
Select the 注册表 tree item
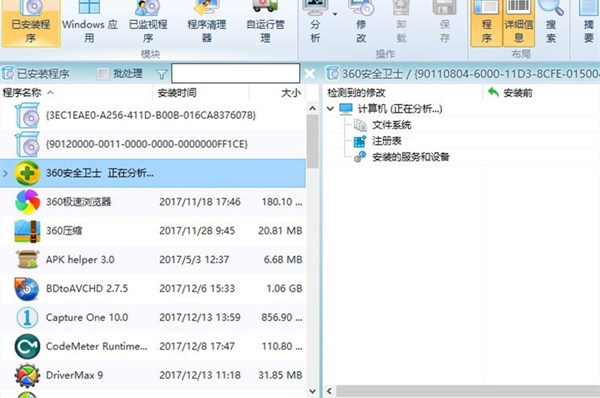pyautogui.click(x=386, y=141)
